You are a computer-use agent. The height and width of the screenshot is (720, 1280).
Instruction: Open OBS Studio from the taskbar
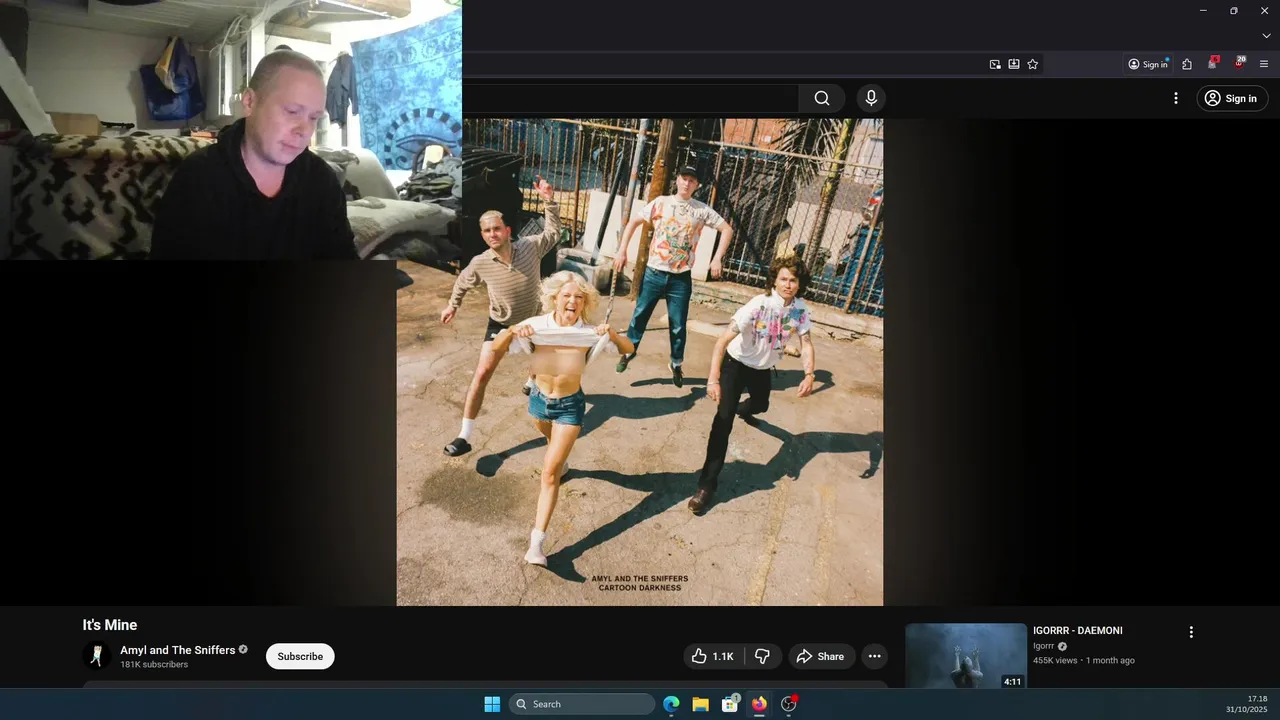[788, 704]
